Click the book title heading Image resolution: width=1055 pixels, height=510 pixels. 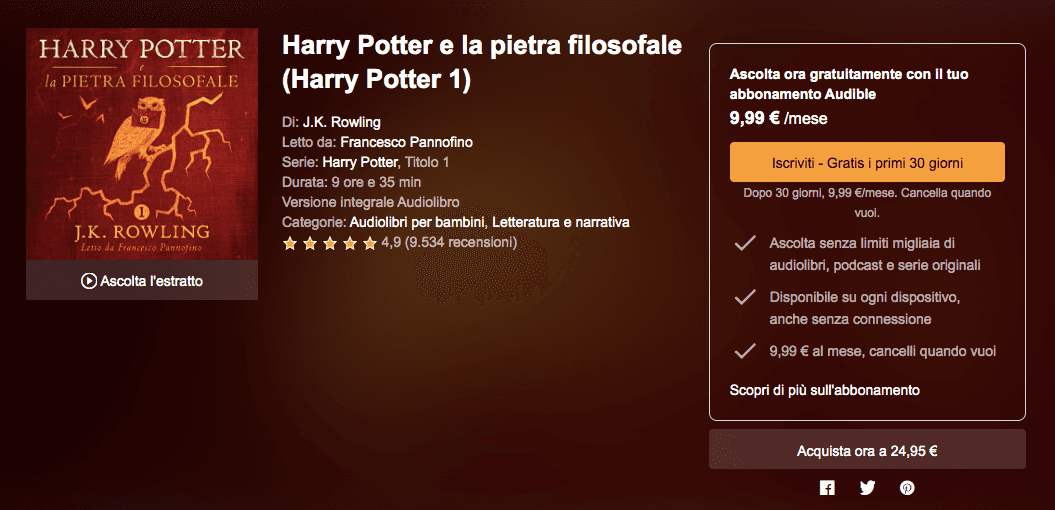click(x=482, y=62)
